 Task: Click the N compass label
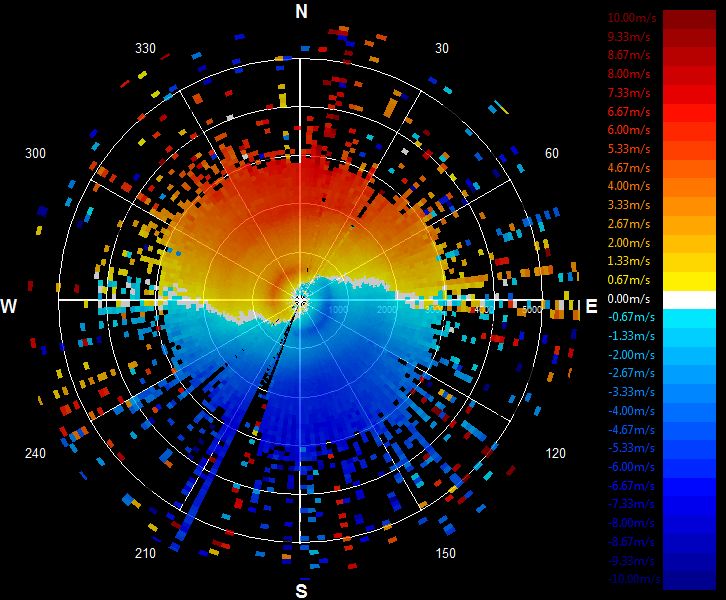pyautogui.click(x=301, y=12)
